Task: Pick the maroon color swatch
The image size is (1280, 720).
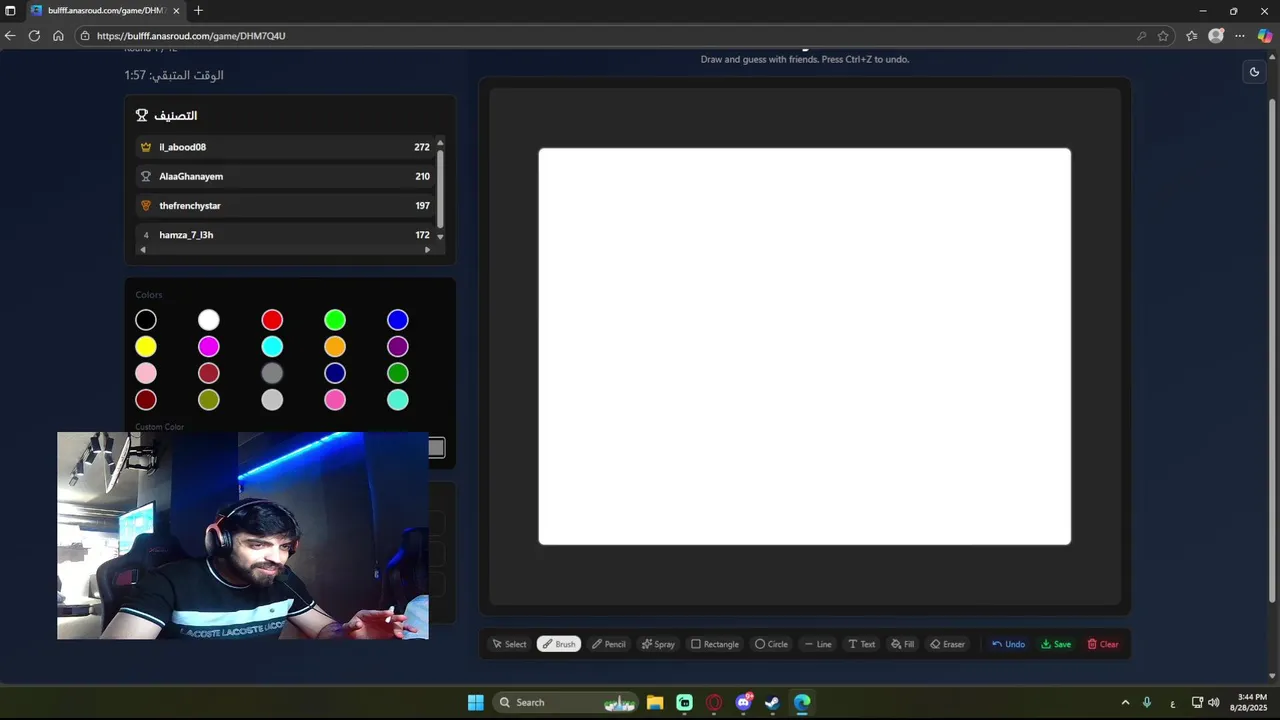Action: point(146,400)
